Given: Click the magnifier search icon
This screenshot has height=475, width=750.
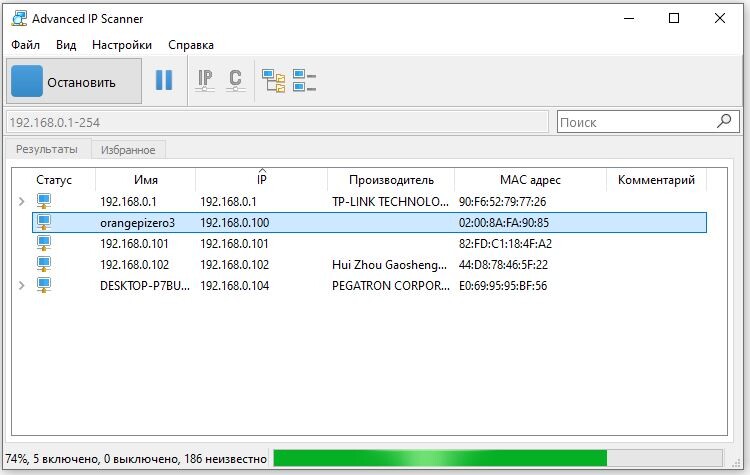Looking at the screenshot, I should point(724,122).
